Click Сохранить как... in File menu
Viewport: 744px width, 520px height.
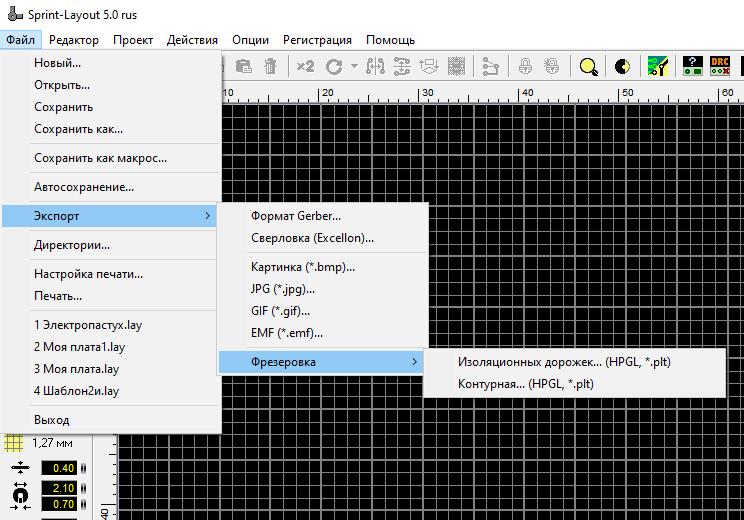tap(79, 129)
